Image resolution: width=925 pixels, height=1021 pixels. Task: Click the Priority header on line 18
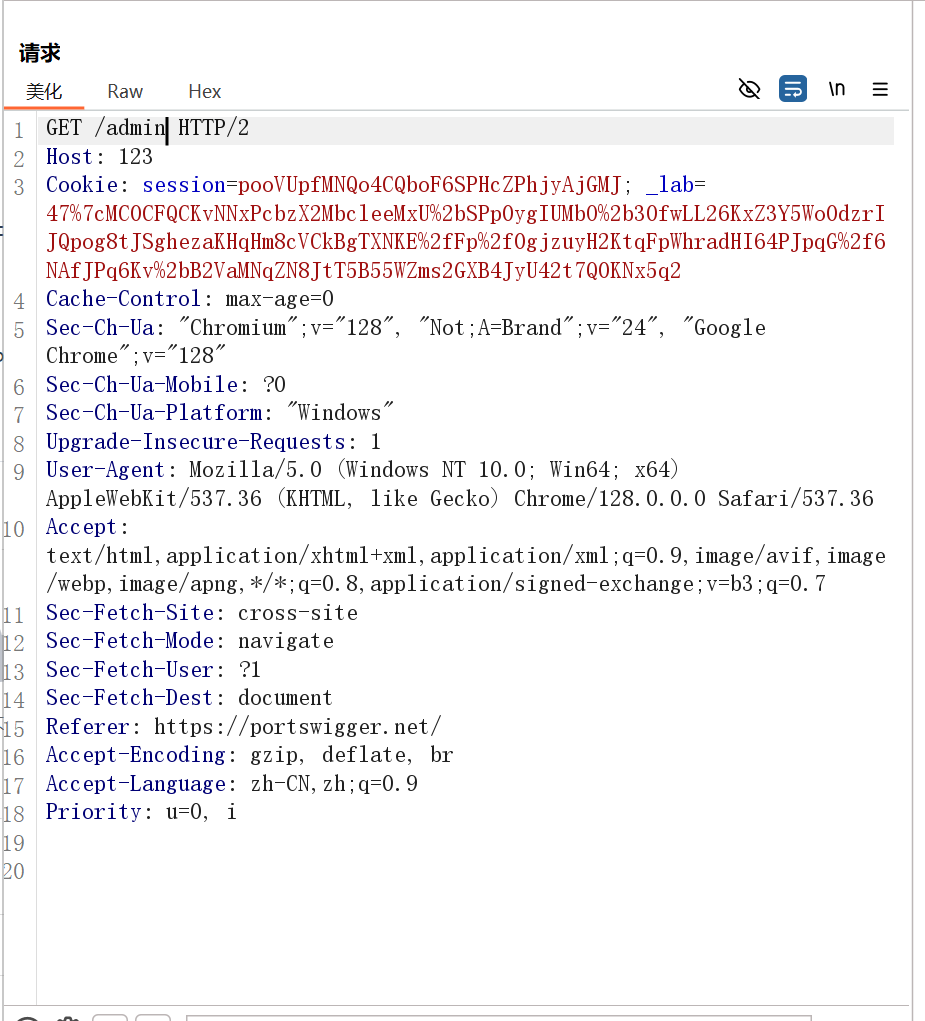pyautogui.click(x=93, y=812)
